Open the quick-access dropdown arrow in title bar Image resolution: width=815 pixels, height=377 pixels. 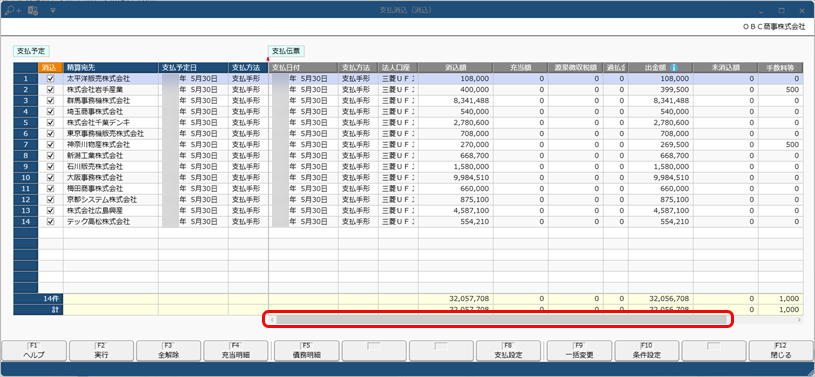click(52, 10)
